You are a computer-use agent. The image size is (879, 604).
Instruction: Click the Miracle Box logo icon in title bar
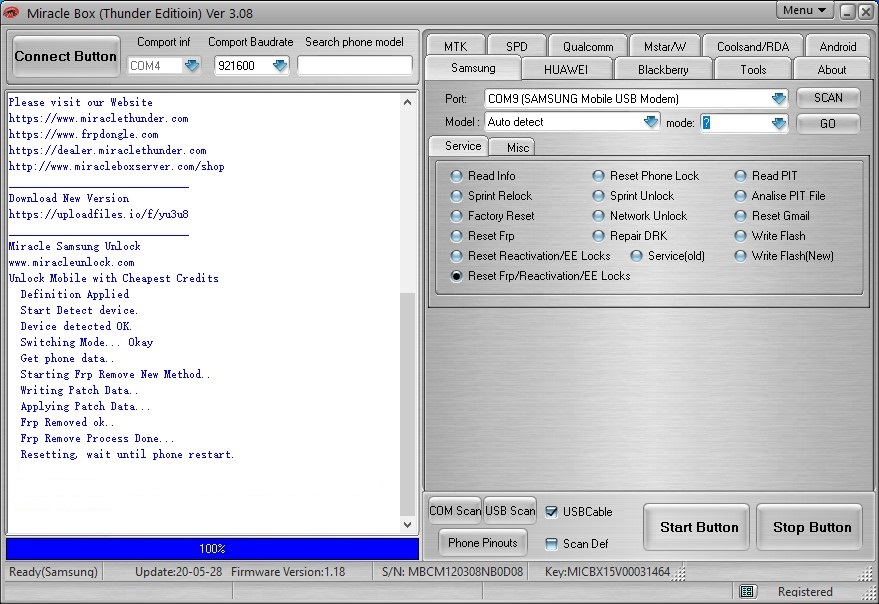pyautogui.click(x=10, y=12)
